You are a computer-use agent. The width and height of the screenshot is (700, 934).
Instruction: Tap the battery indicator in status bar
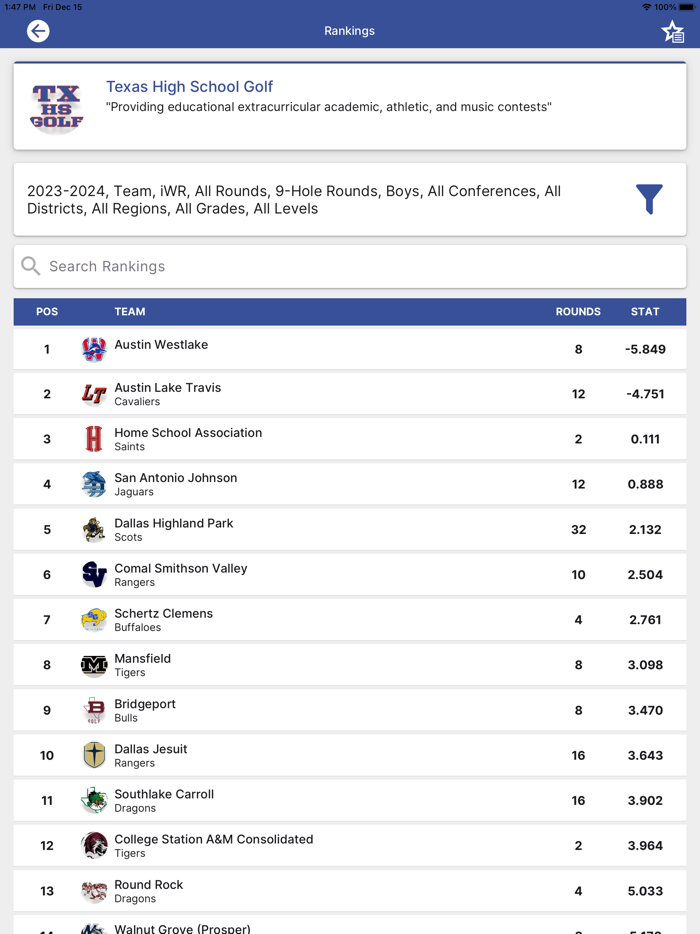pyautogui.click(x=689, y=6)
